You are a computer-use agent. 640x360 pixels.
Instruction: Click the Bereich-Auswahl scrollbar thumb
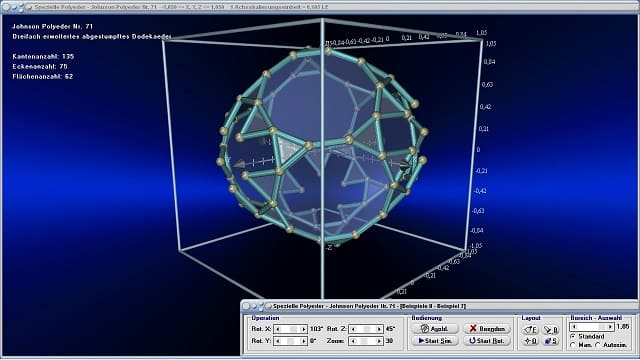pos(602,327)
